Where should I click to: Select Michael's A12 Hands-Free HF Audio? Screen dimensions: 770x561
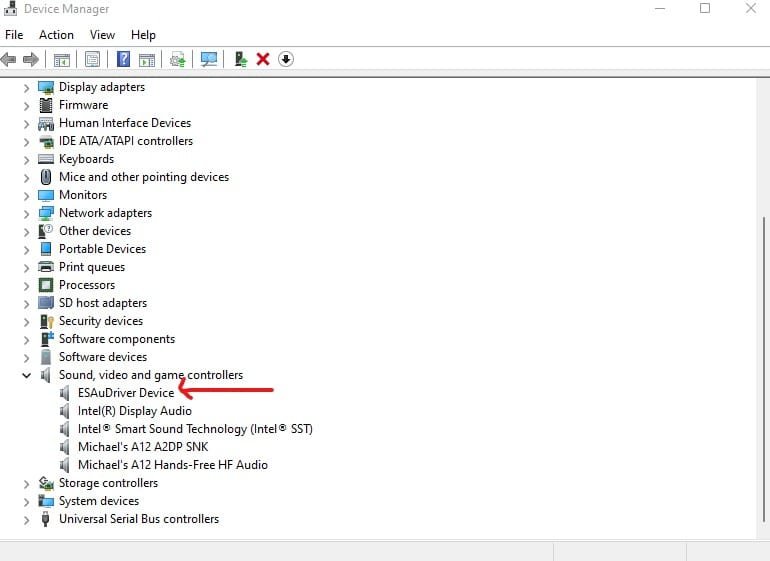[172, 465]
